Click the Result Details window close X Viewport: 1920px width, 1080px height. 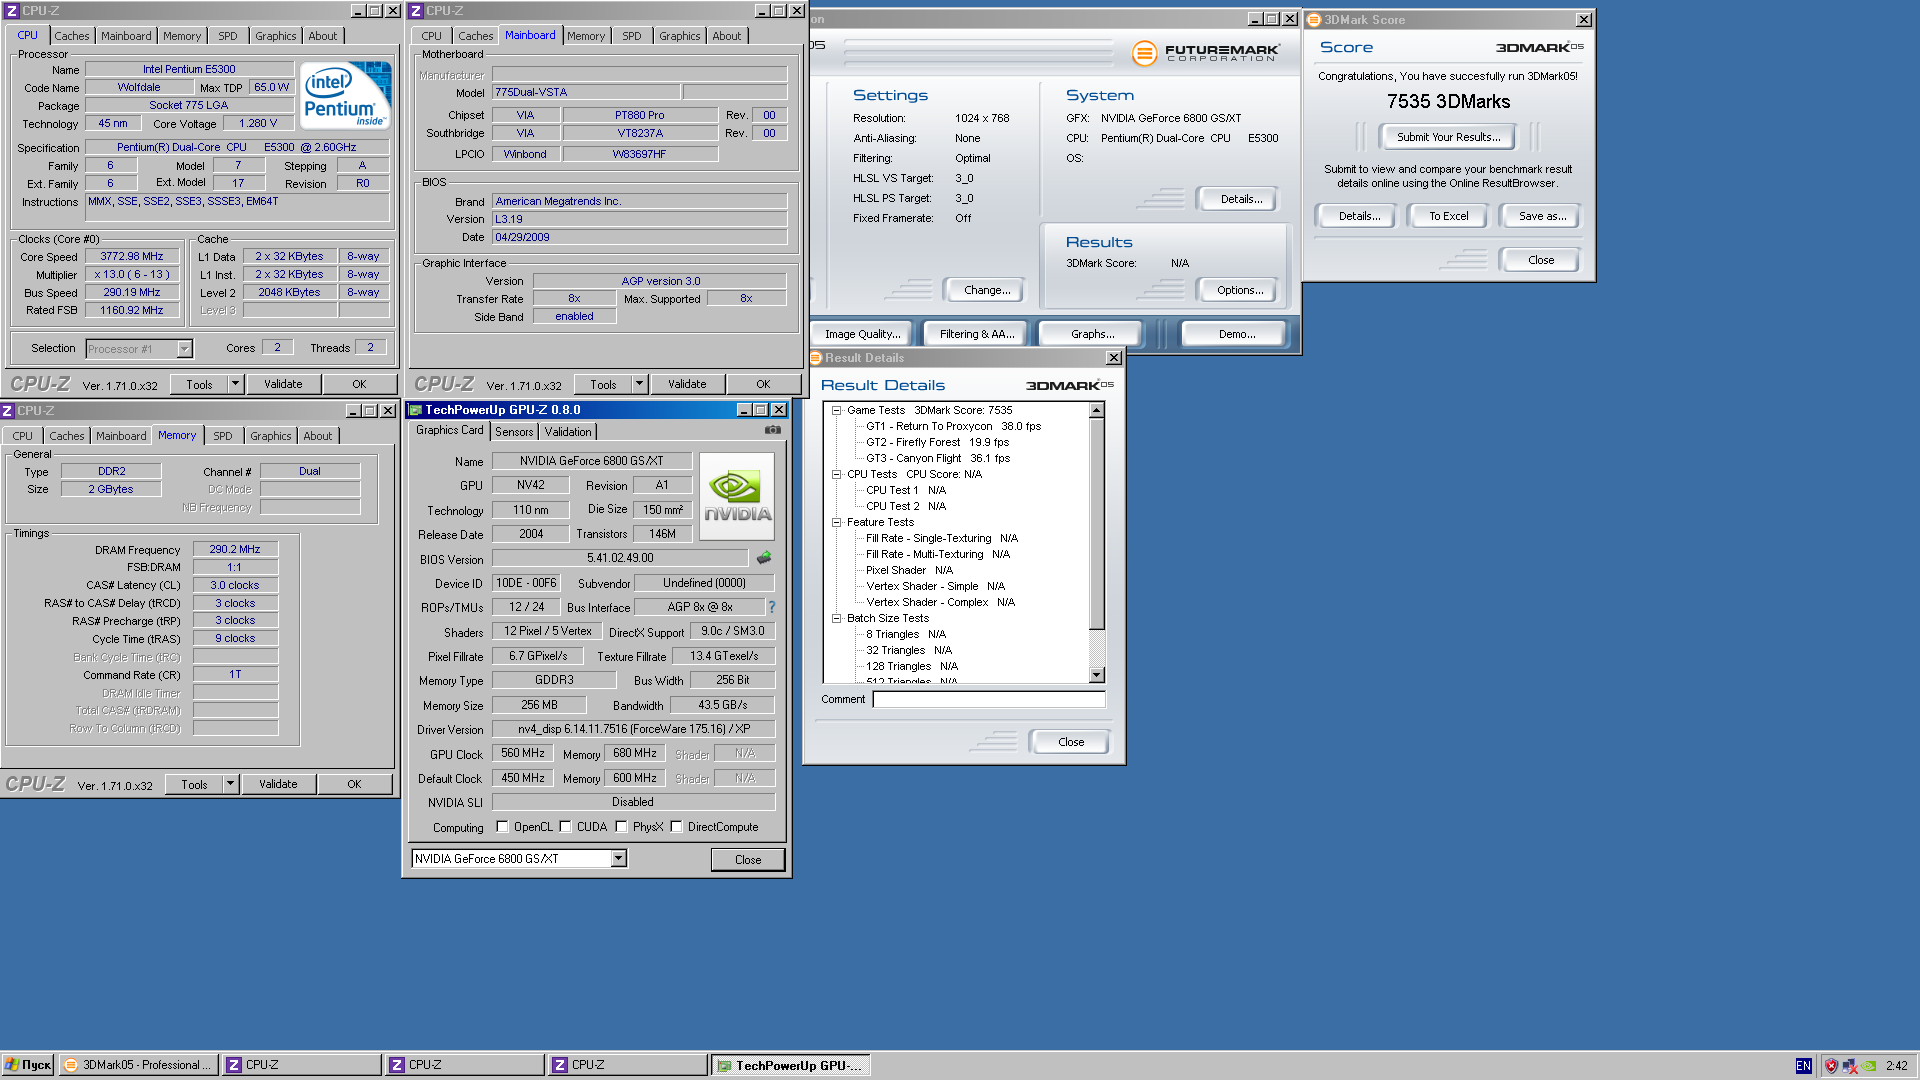coord(1114,358)
